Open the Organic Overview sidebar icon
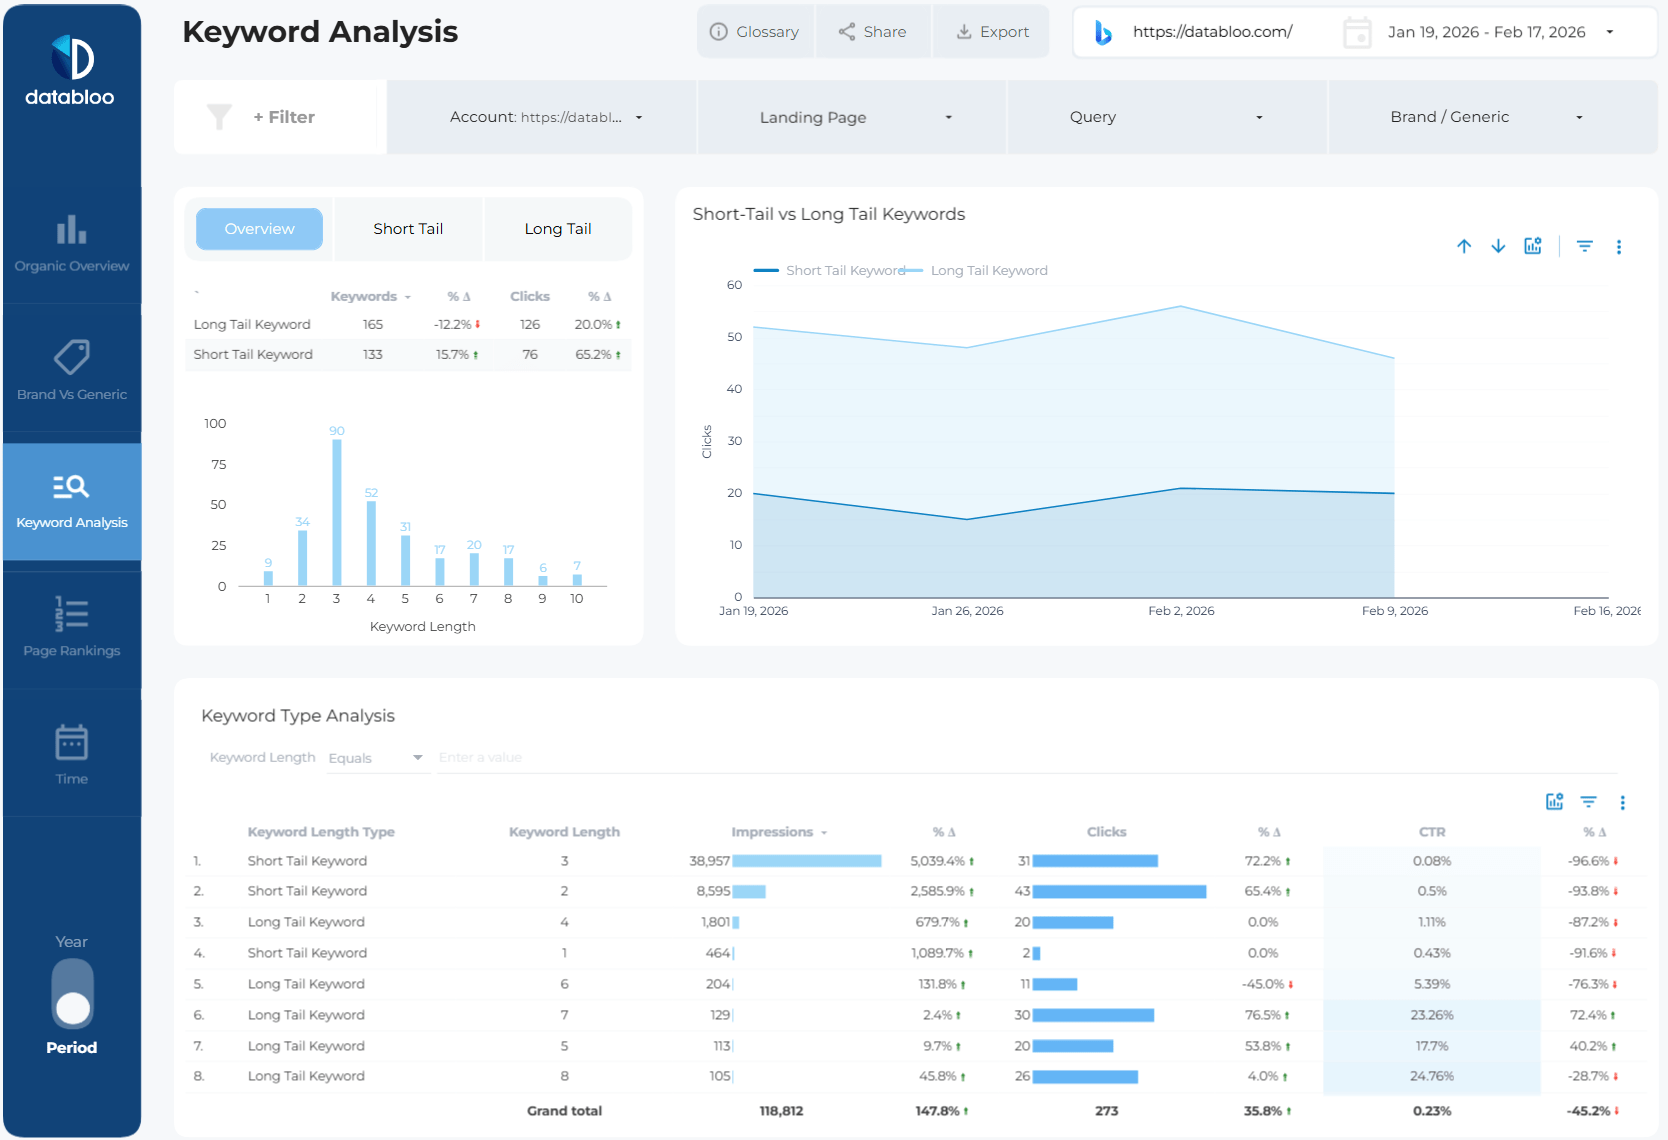The width and height of the screenshot is (1668, 1140). point(71,231)
